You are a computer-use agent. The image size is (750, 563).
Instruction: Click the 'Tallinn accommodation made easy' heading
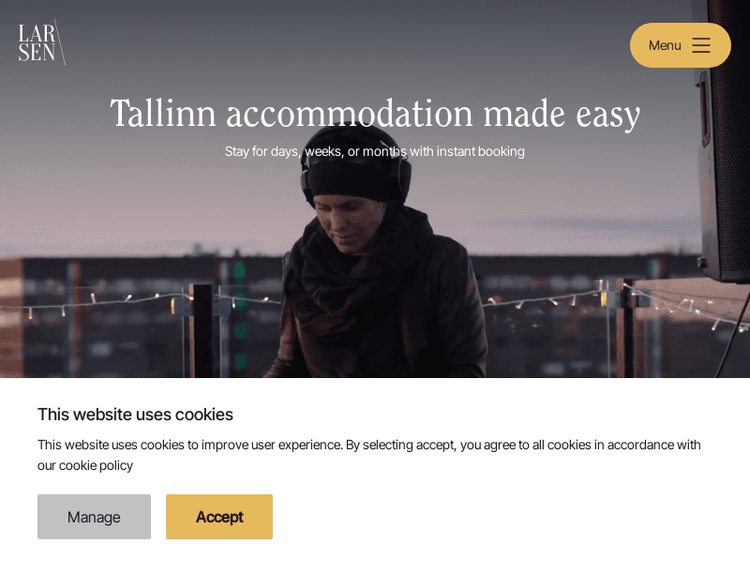click(375, 113)
